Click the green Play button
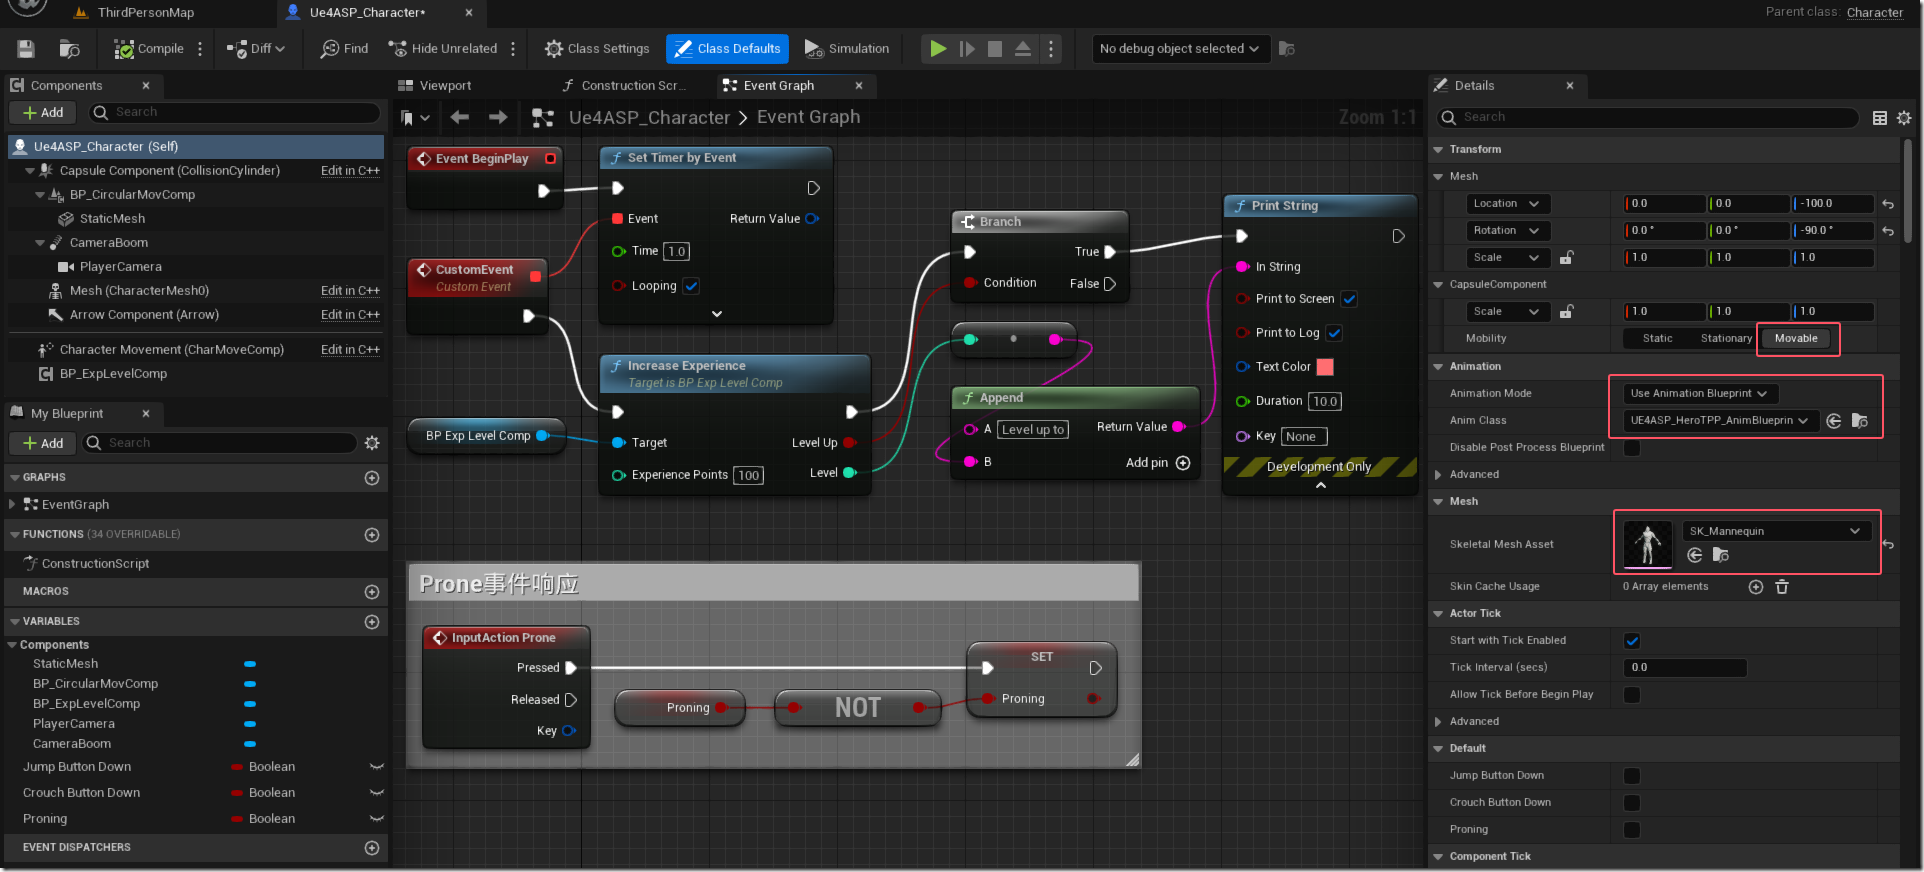The image size is (1924, 872). coord(938,49)
